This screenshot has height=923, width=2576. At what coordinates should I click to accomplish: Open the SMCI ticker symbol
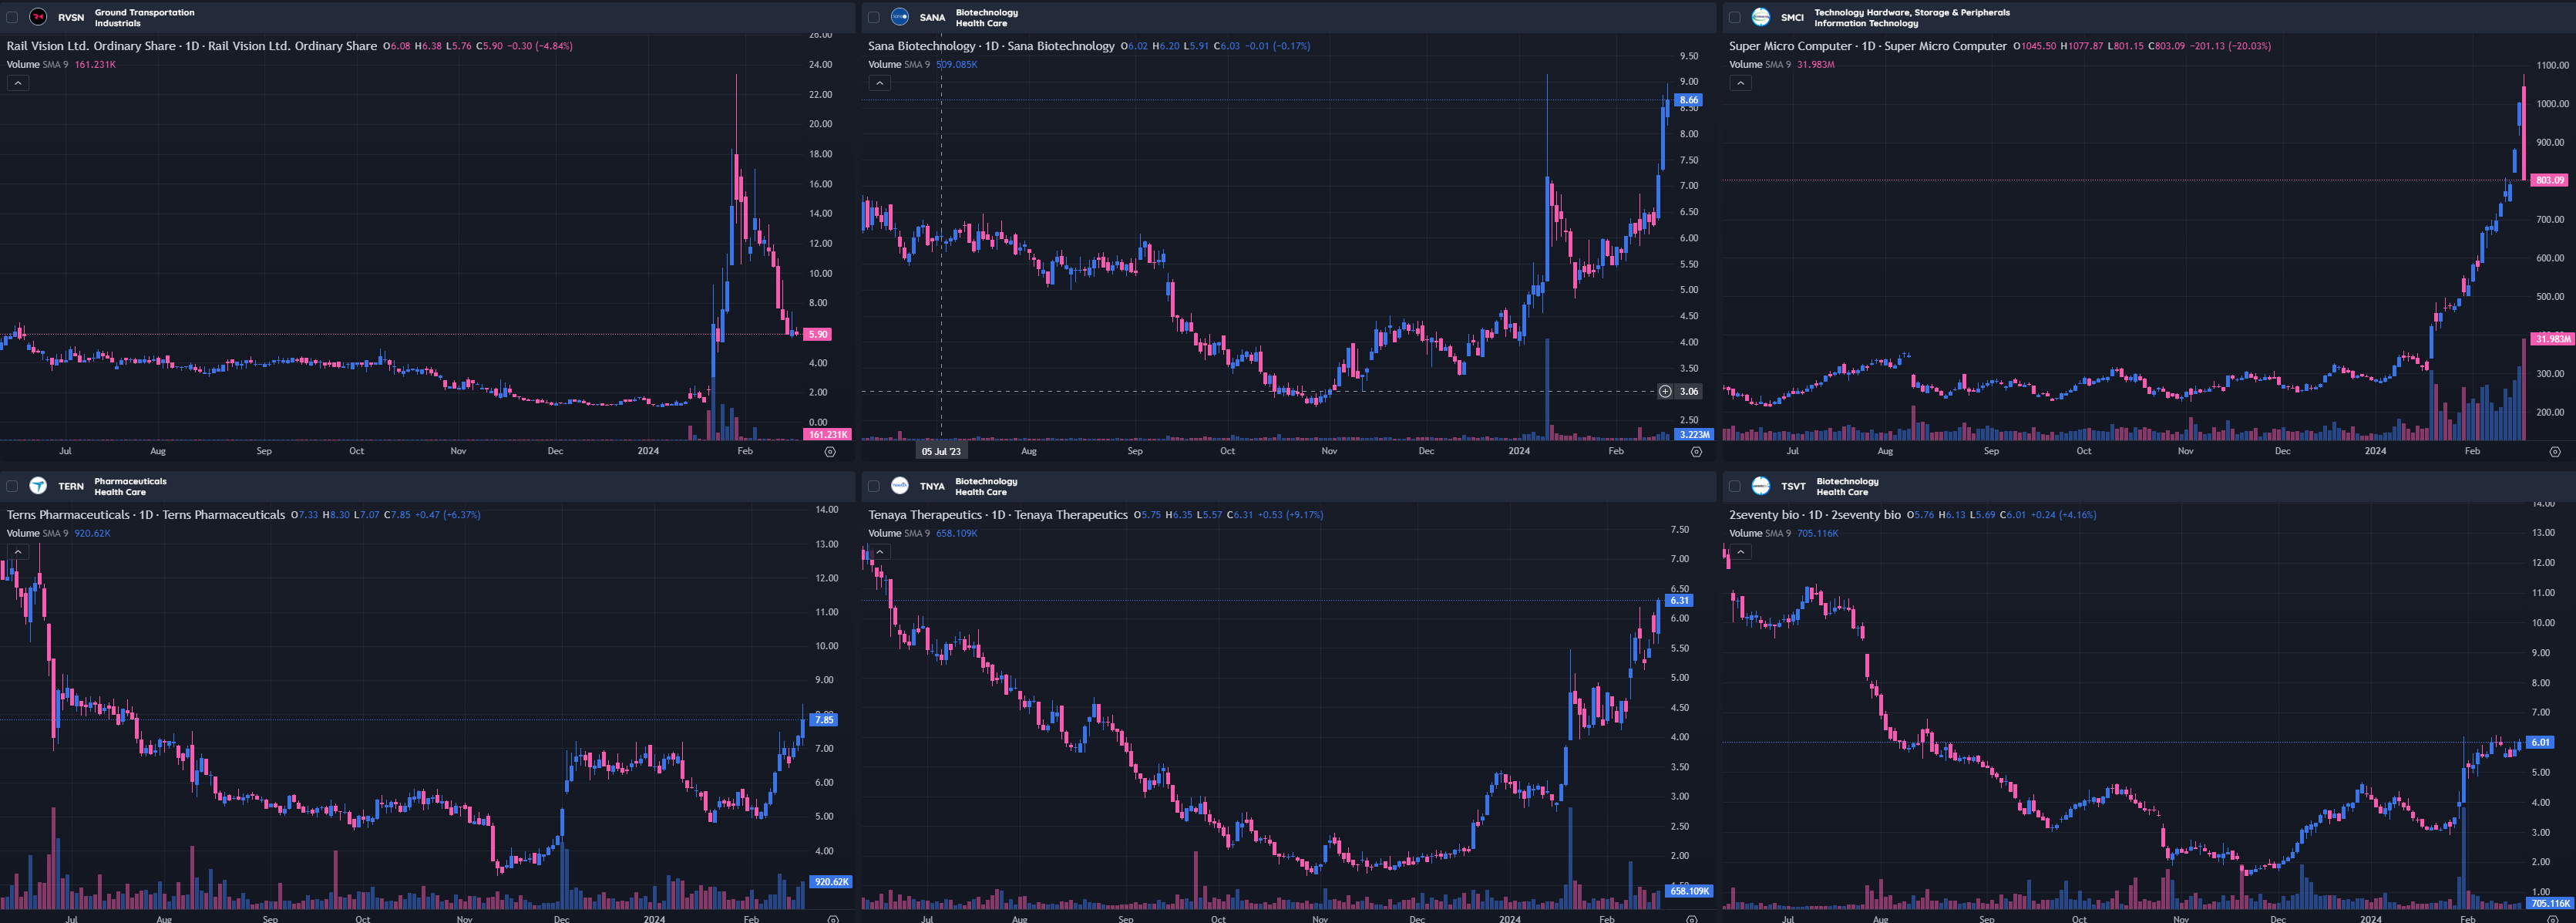pyautogui.click(x=1792, y=17)
